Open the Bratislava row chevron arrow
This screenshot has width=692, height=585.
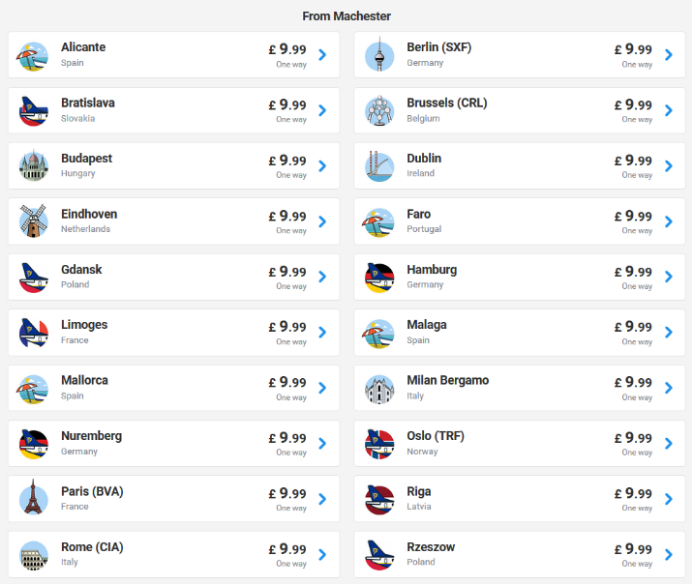[x=323, y=110]
